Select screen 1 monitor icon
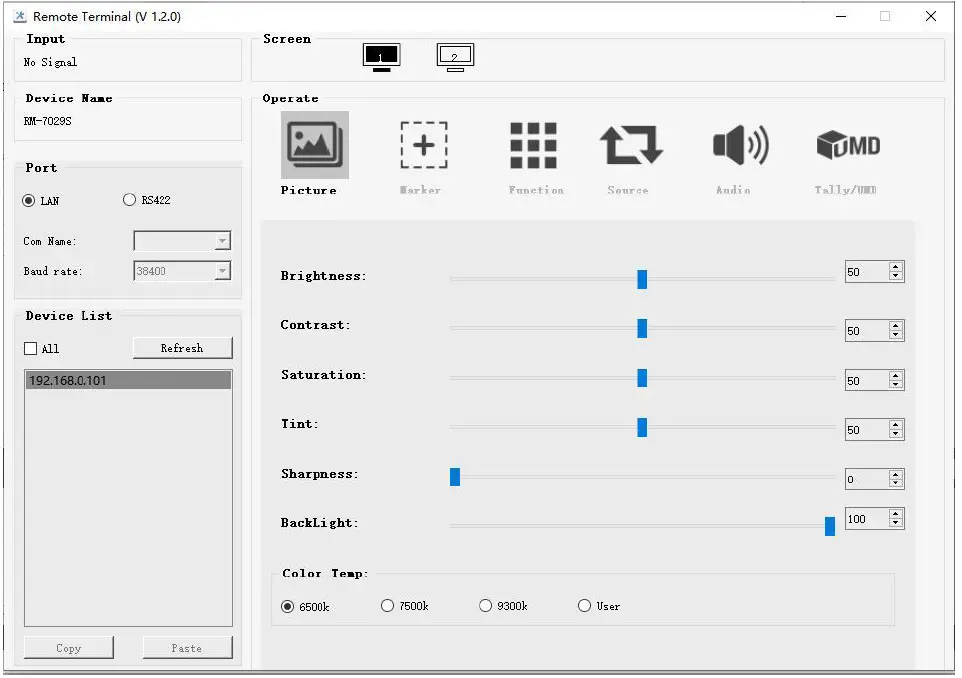 tap(381, 58)
